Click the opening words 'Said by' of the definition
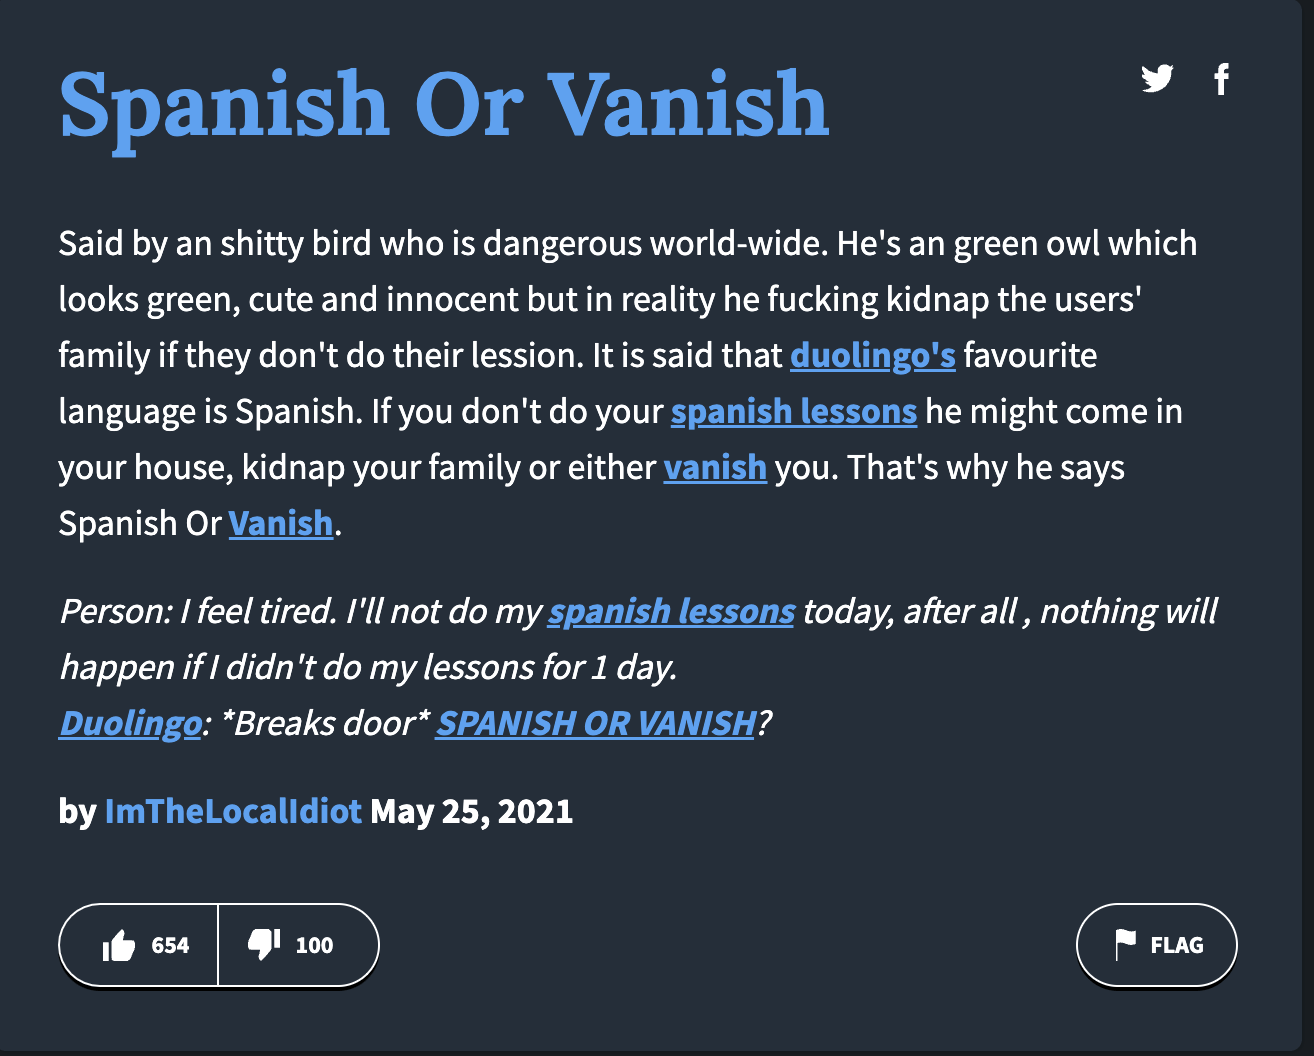The width and height of the screenshot is (1314, 1056). tap(112, 243)
